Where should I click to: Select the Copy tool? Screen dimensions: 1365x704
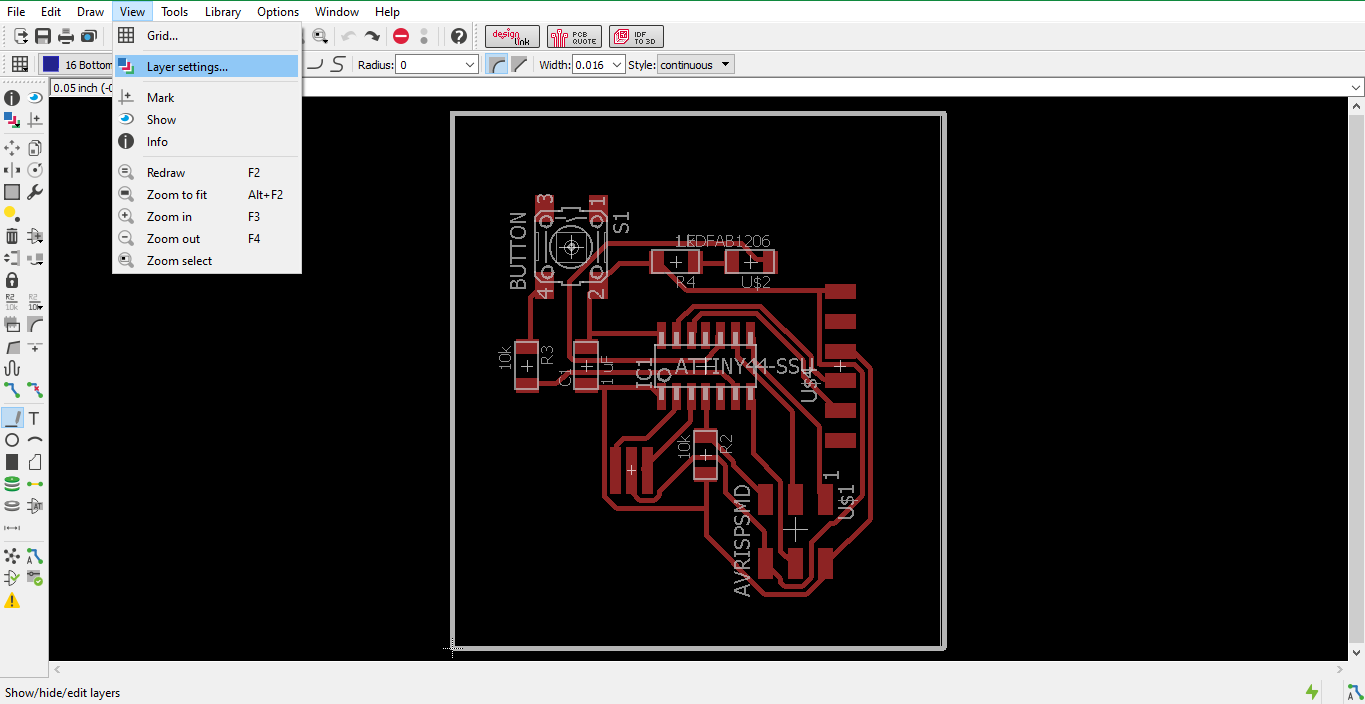pos(35,148)
